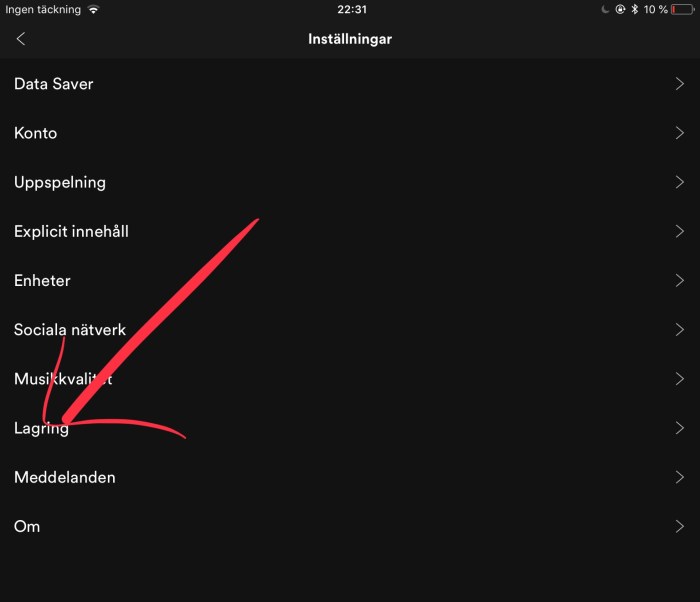Open the Explicit innehåll option
This screenshot has height=602, width=700.
click(x=350, y=231)
